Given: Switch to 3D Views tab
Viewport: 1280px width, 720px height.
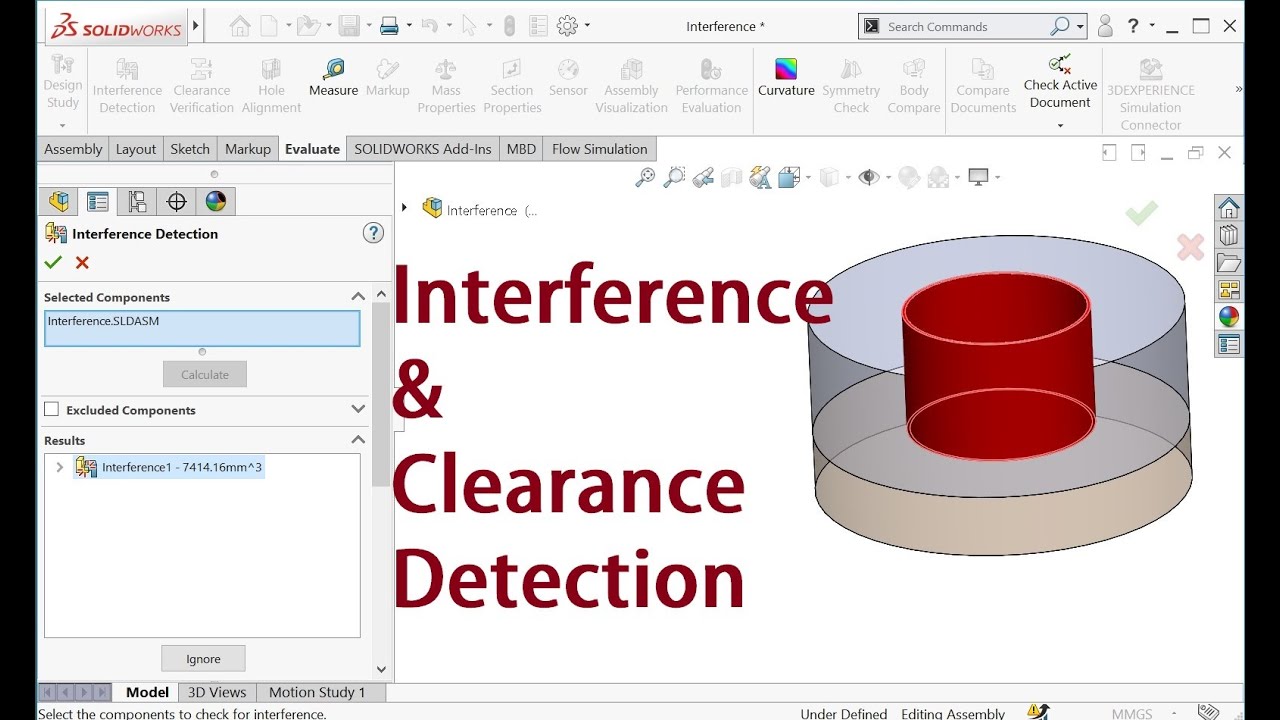Looking at the screenshot, I should [217, 692].
